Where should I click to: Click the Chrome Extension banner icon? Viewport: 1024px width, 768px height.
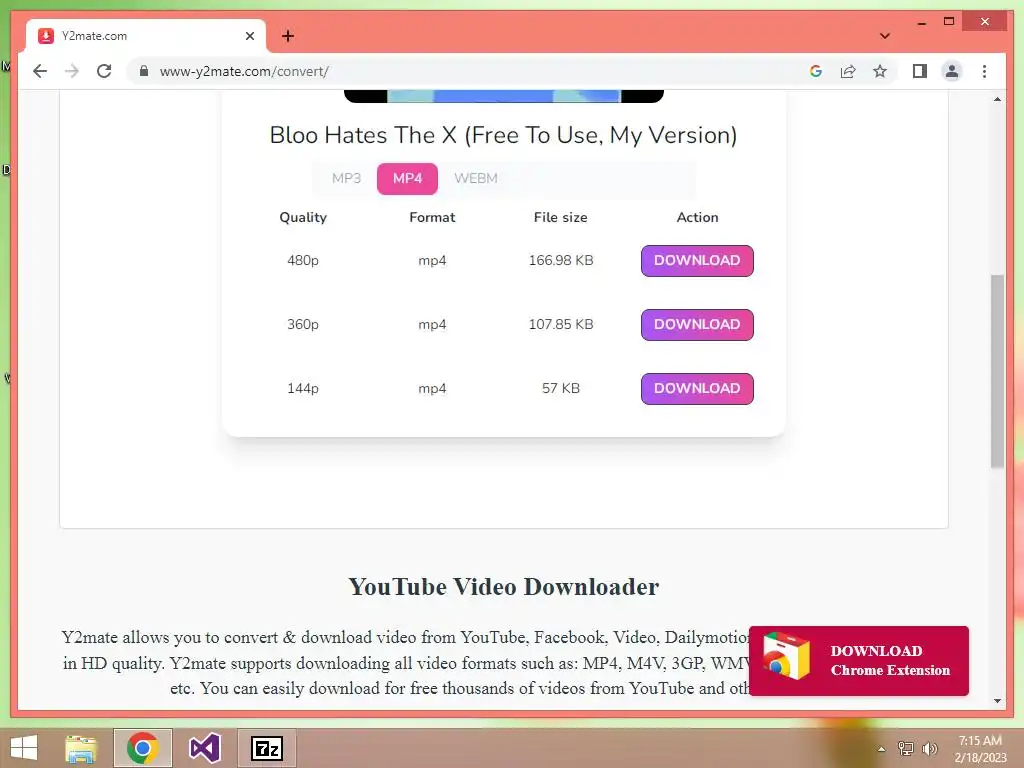[x=786, y=656]
